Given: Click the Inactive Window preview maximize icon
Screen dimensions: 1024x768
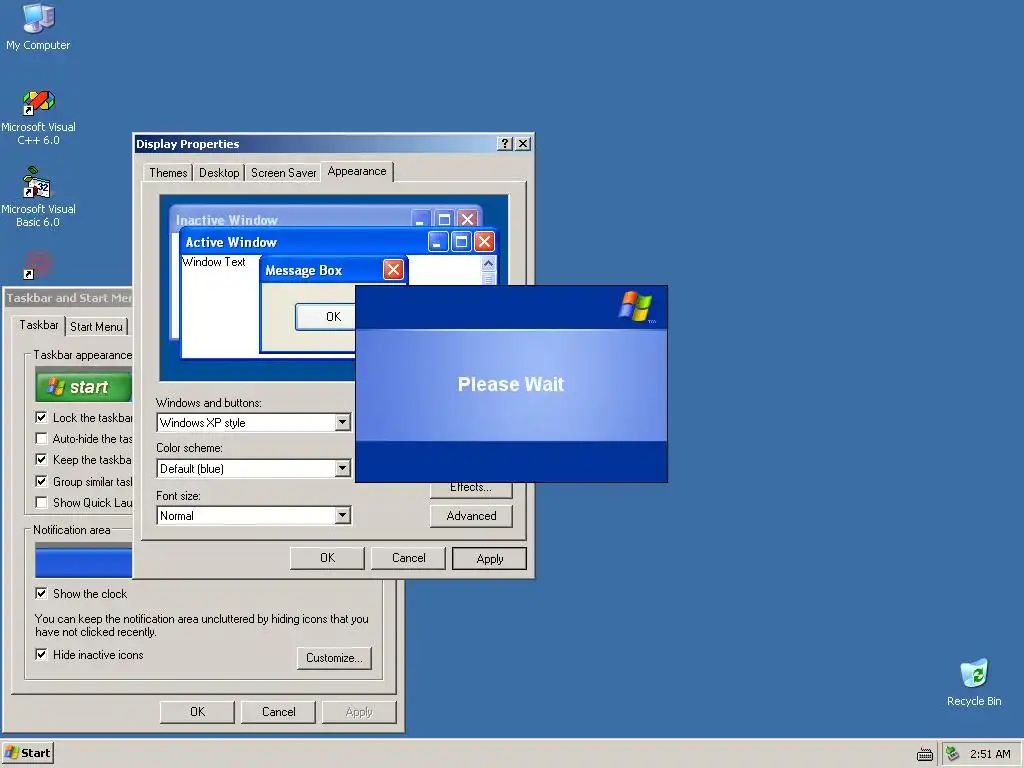Looking at the screenshot, I should point(444,219).
